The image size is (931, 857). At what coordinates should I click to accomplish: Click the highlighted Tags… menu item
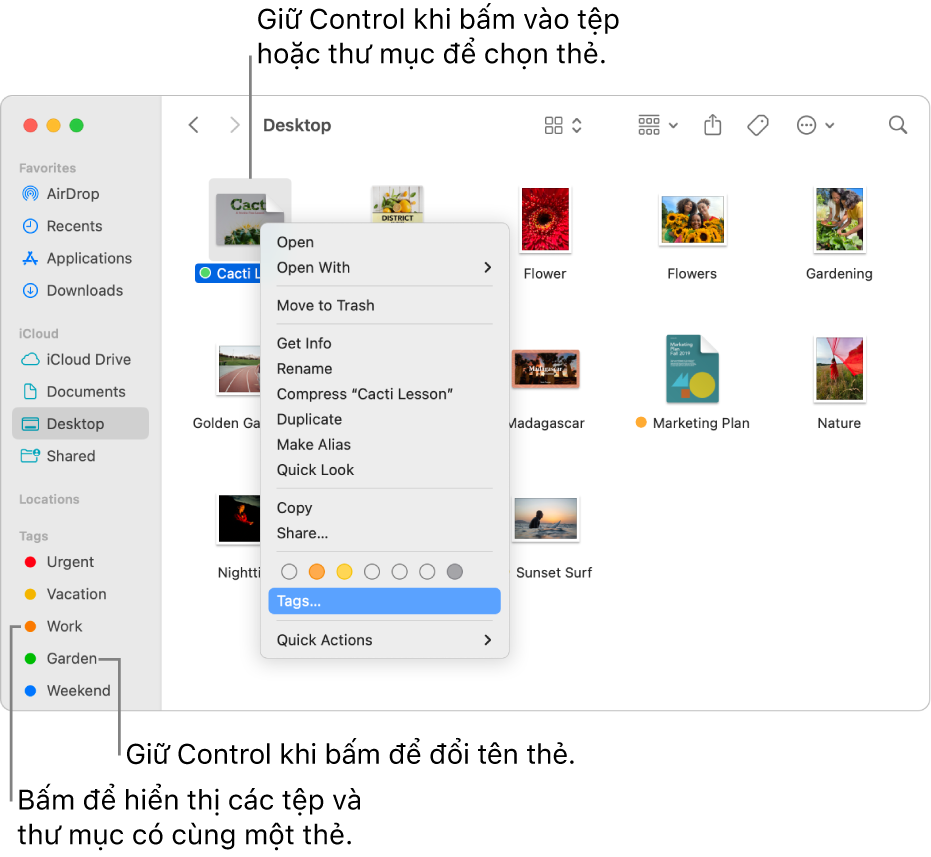tap(384, 601)
